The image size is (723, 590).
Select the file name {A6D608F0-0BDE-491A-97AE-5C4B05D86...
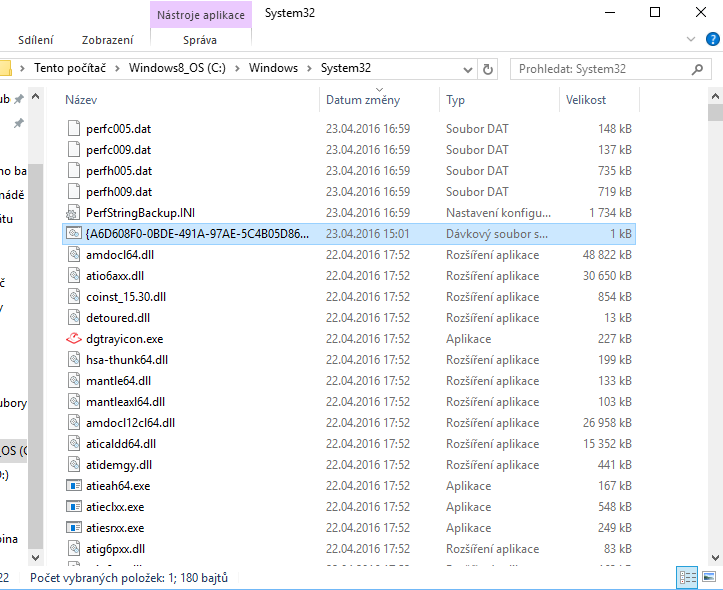197,234
